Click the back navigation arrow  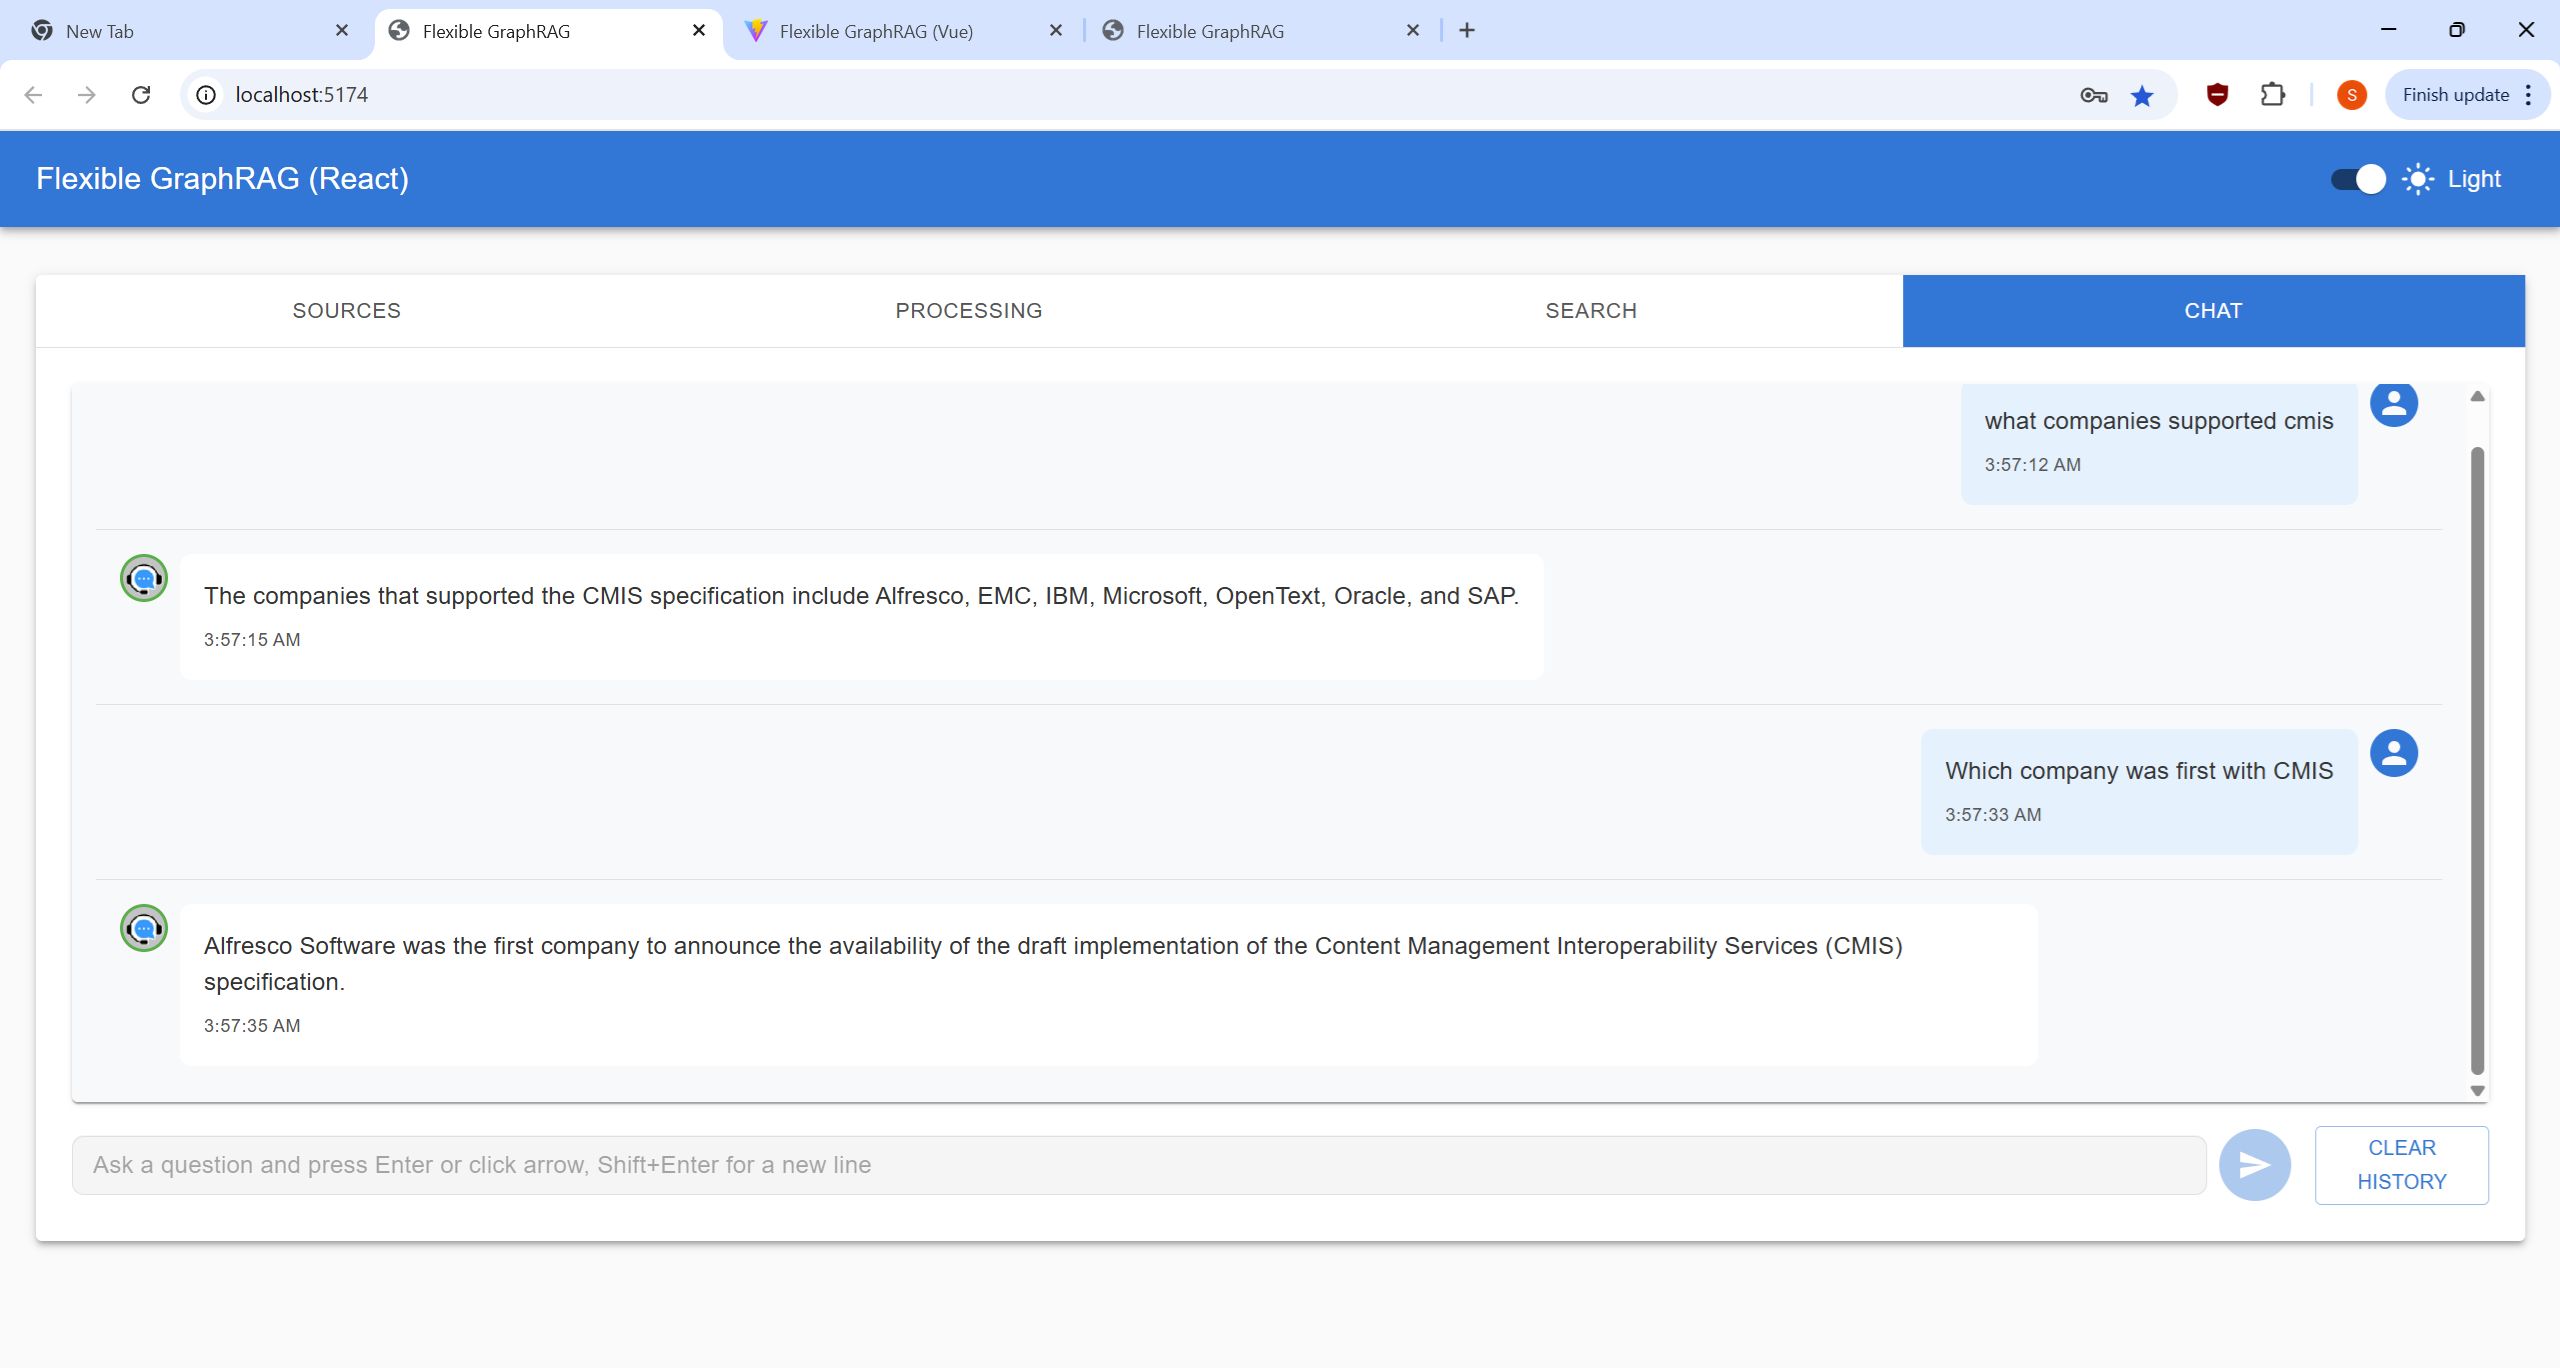34,94
